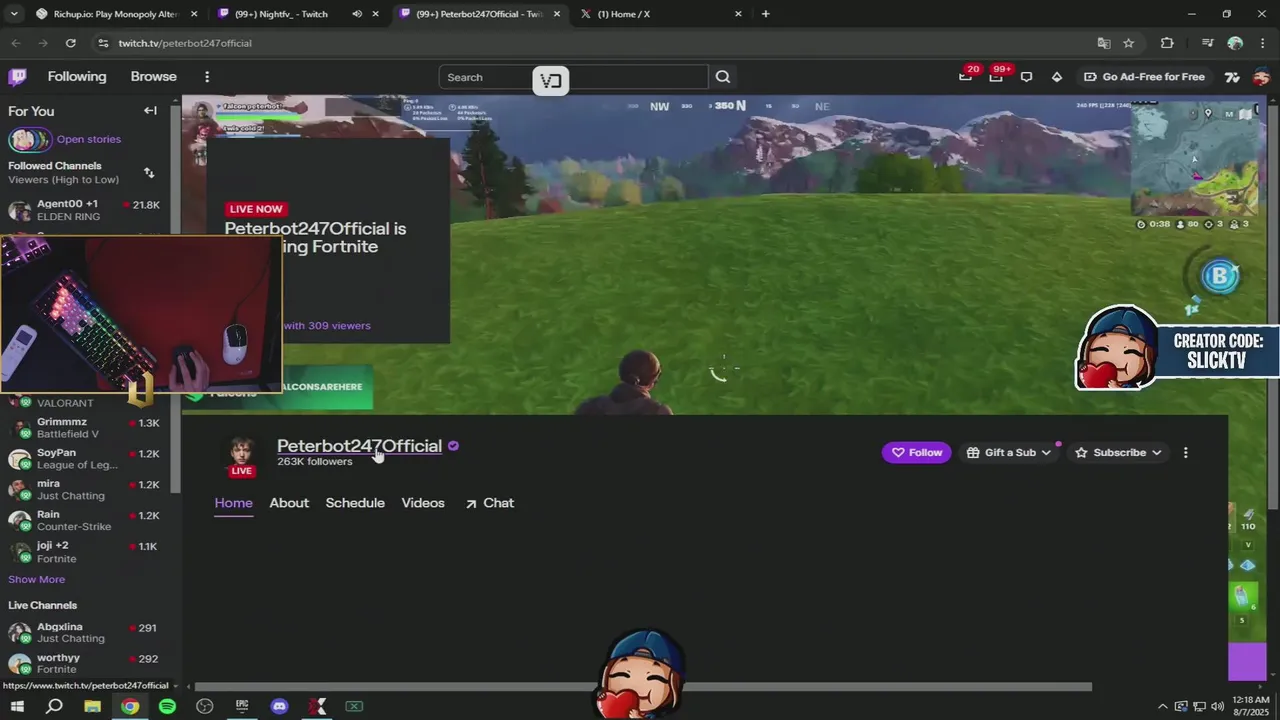This screenshot has height=720, width=1280.
Task: Open the Get Bits diamond icon
Action: tap(1057, 77)
